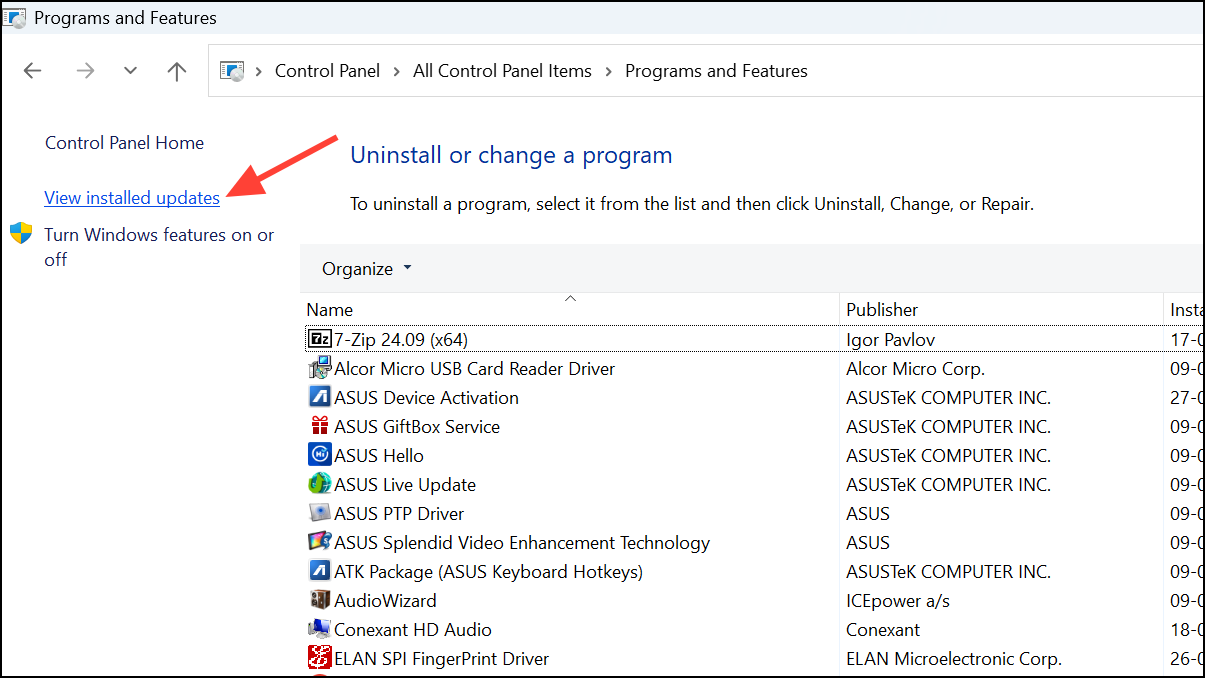Open the recent locations dropdown chevron
The height and width of the screenshot is (678, 1205).
130,71
